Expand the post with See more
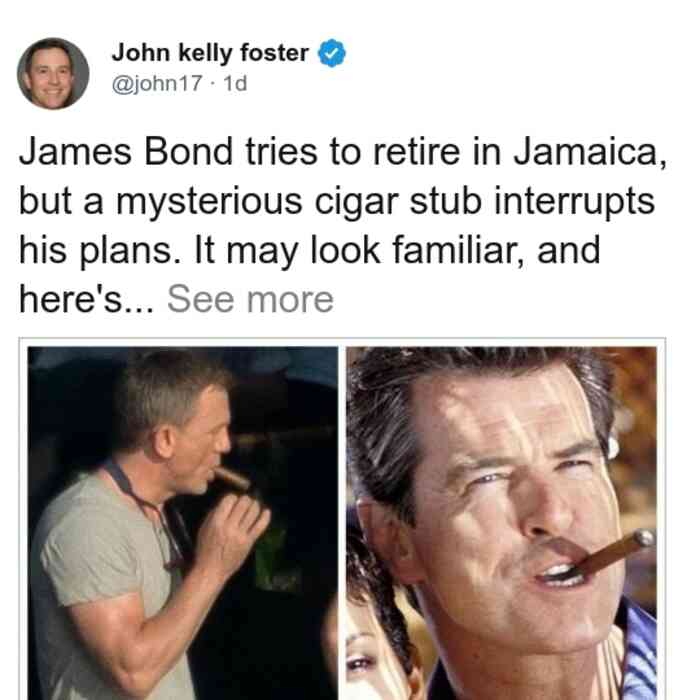 pos(250,300)
